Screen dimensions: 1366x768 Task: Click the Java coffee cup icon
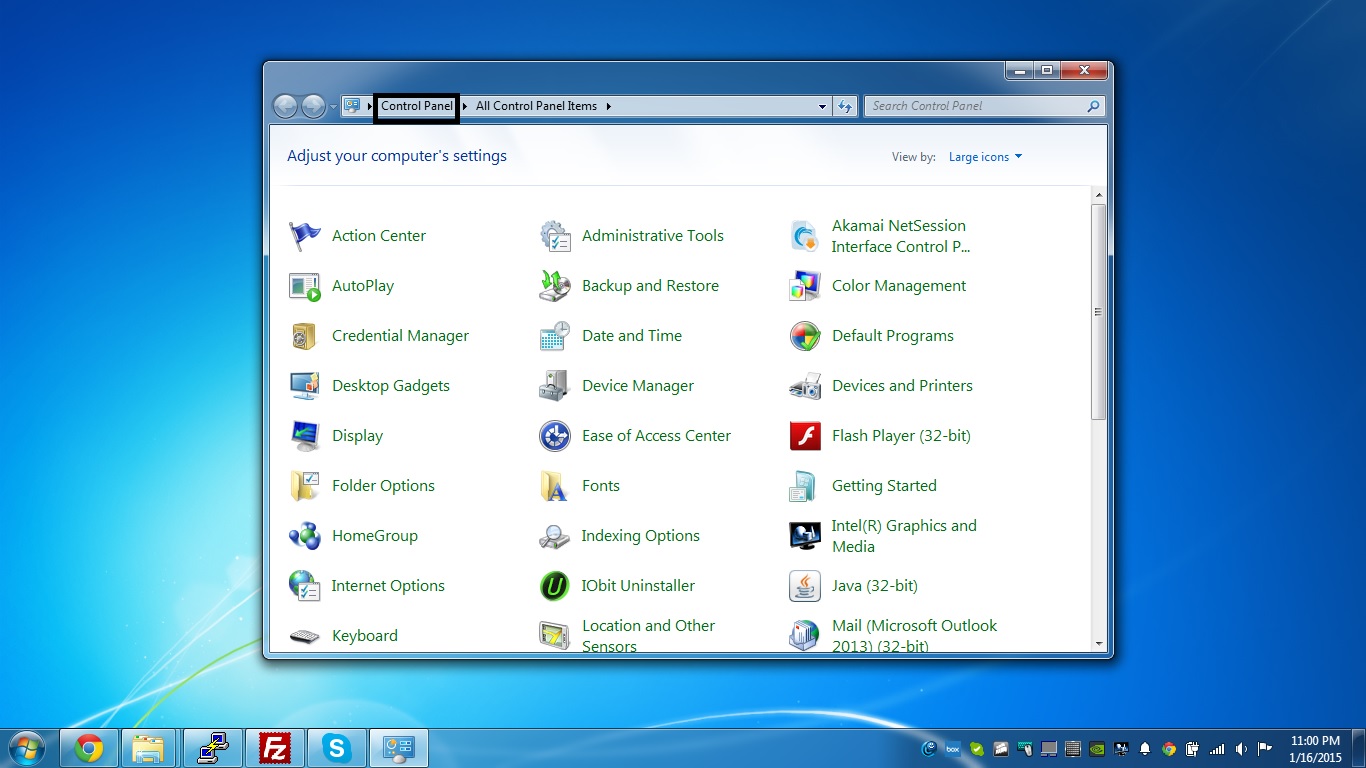[804, 586]
